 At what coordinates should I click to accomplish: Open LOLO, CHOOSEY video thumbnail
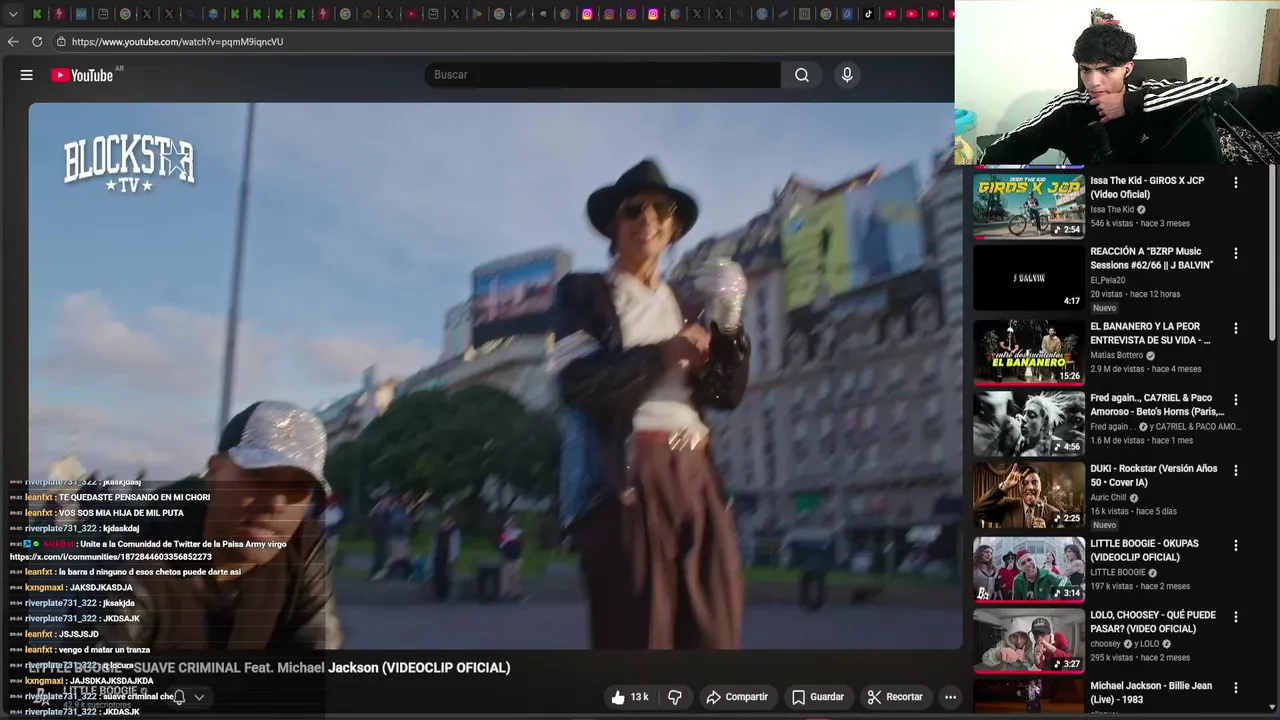point(1029,641)
